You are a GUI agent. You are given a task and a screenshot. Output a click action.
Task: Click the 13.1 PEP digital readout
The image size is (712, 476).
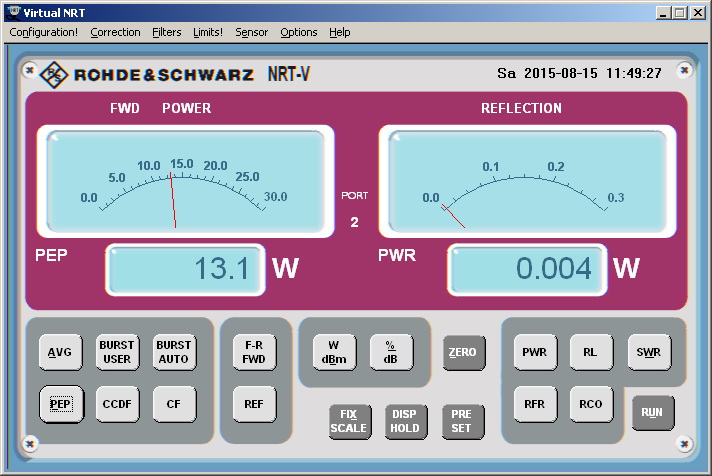click(185, 270)
